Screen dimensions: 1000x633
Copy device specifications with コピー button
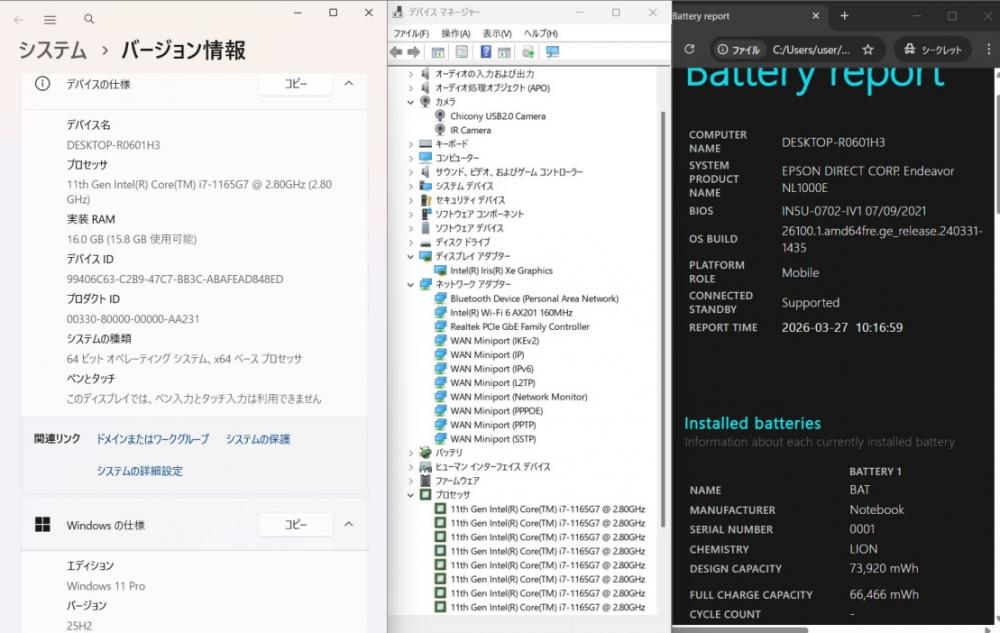point(295,84)
